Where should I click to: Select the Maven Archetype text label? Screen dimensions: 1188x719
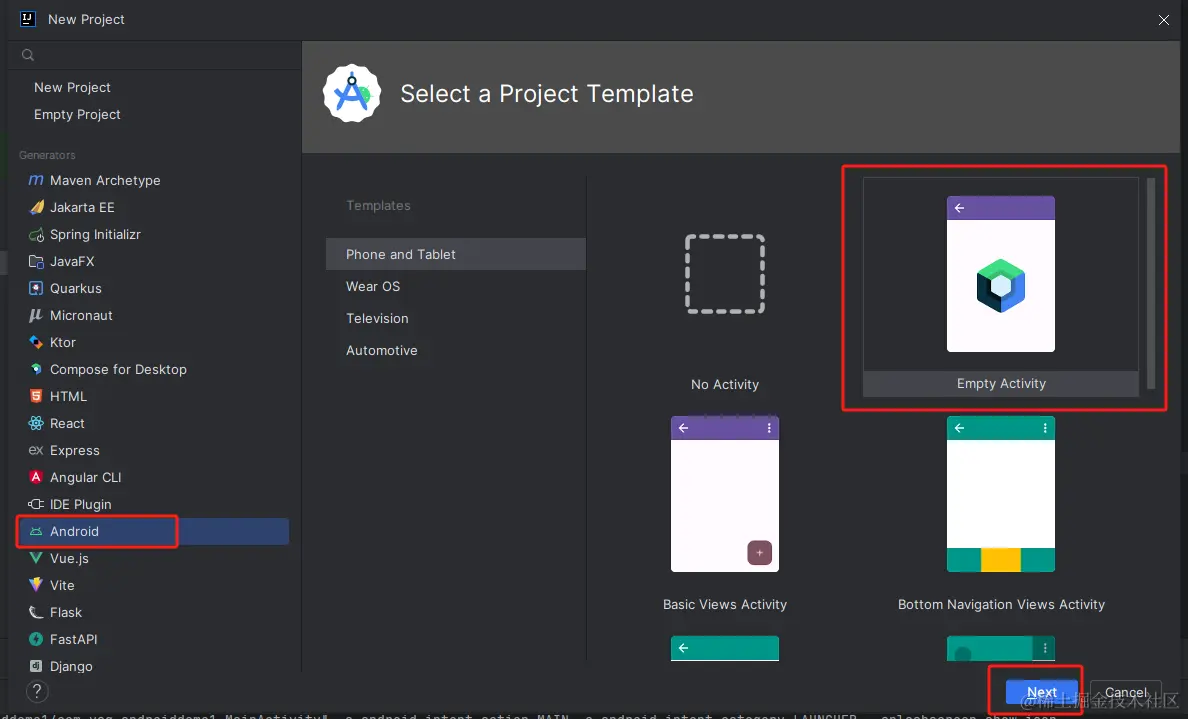[105, 180]
